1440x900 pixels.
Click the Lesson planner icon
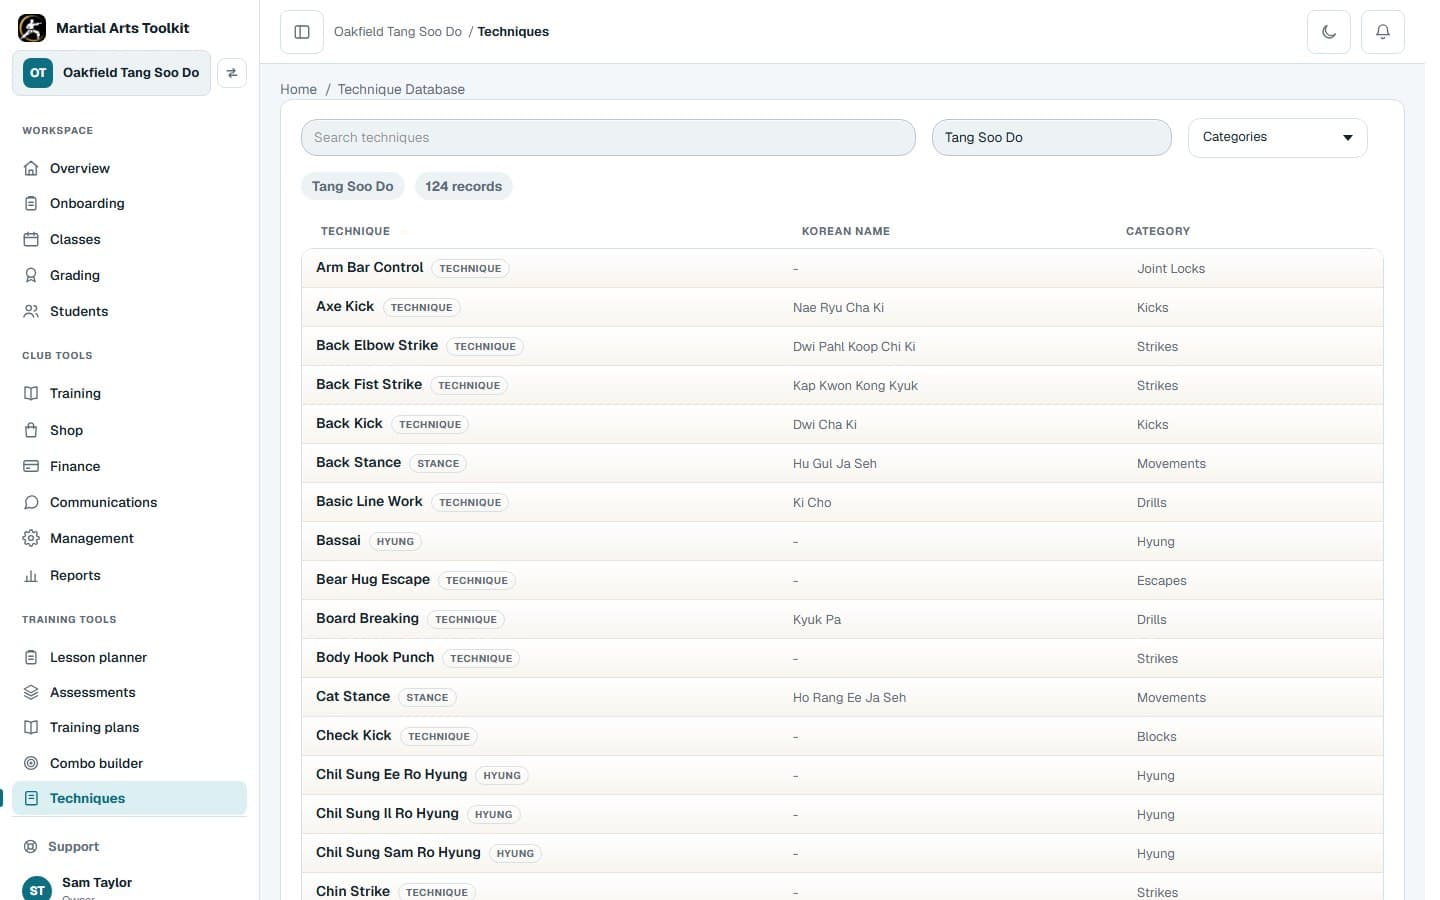tap(31, 657)
